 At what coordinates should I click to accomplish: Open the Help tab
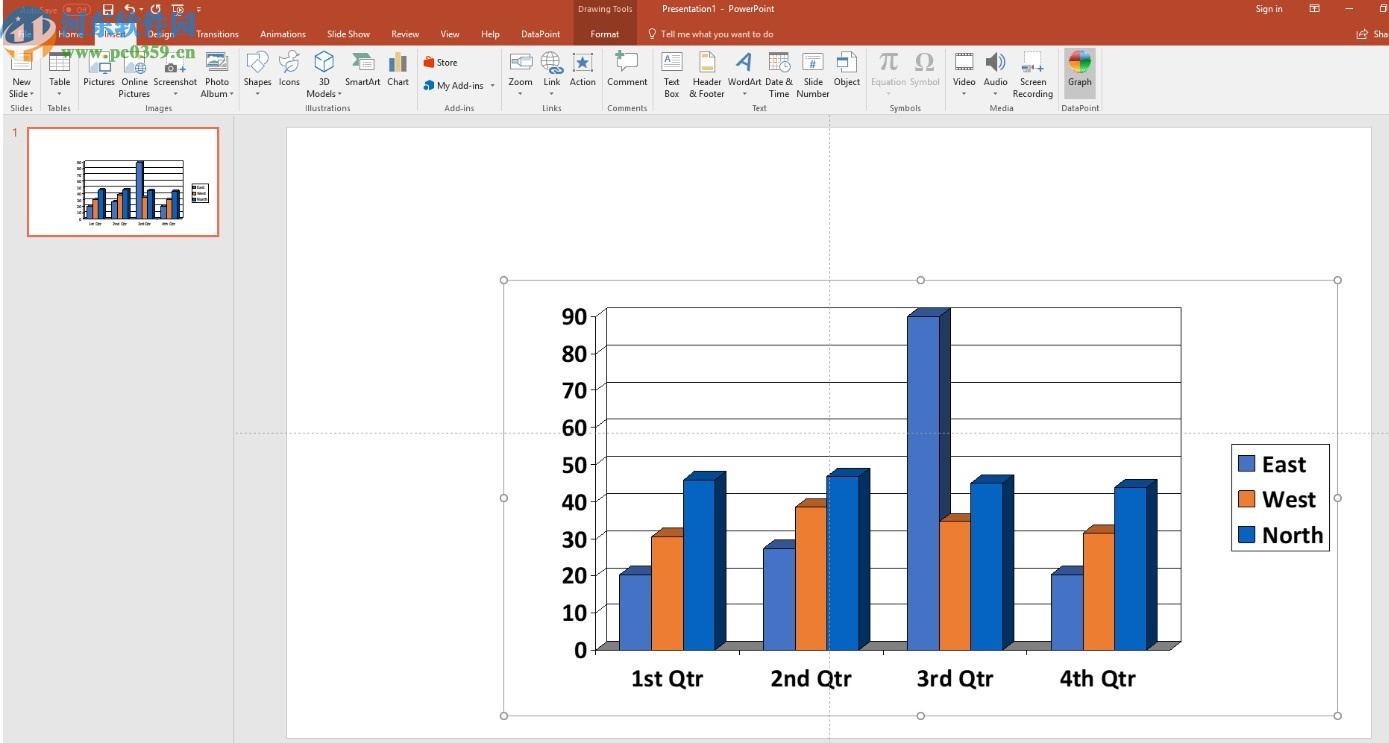[490, 34]
